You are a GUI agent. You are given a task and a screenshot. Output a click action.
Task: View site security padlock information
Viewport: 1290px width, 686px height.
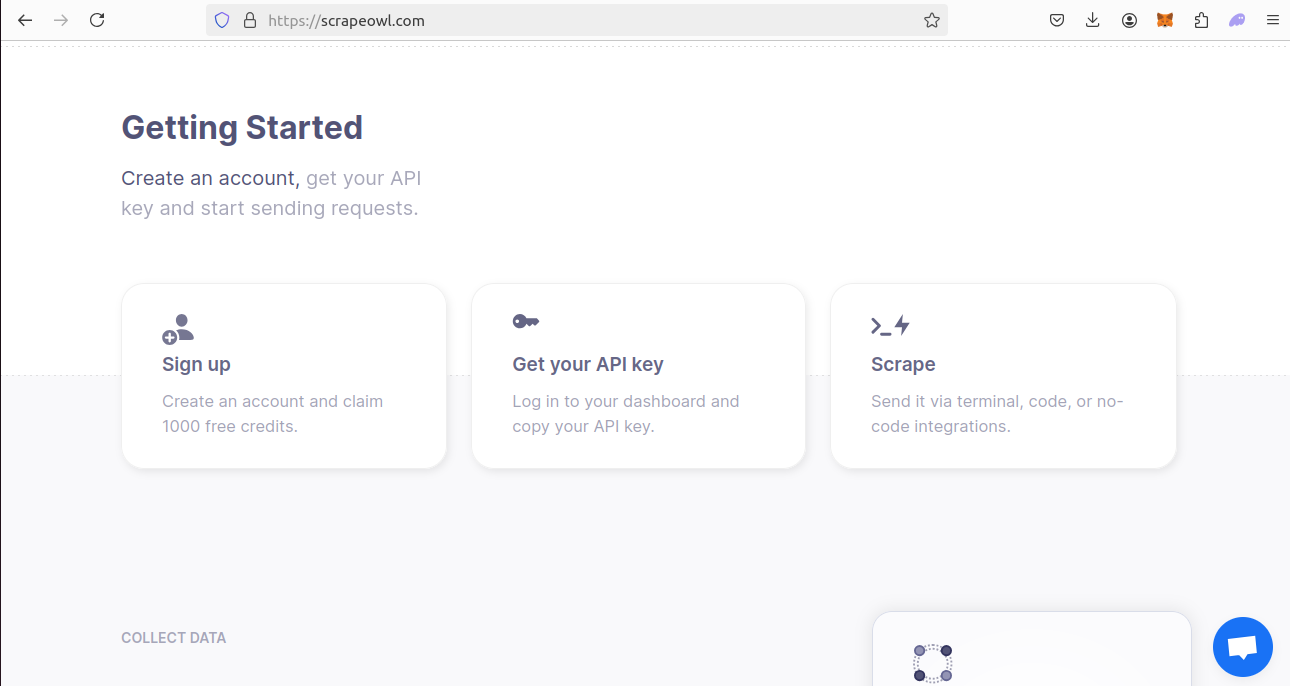coord(250,20)
